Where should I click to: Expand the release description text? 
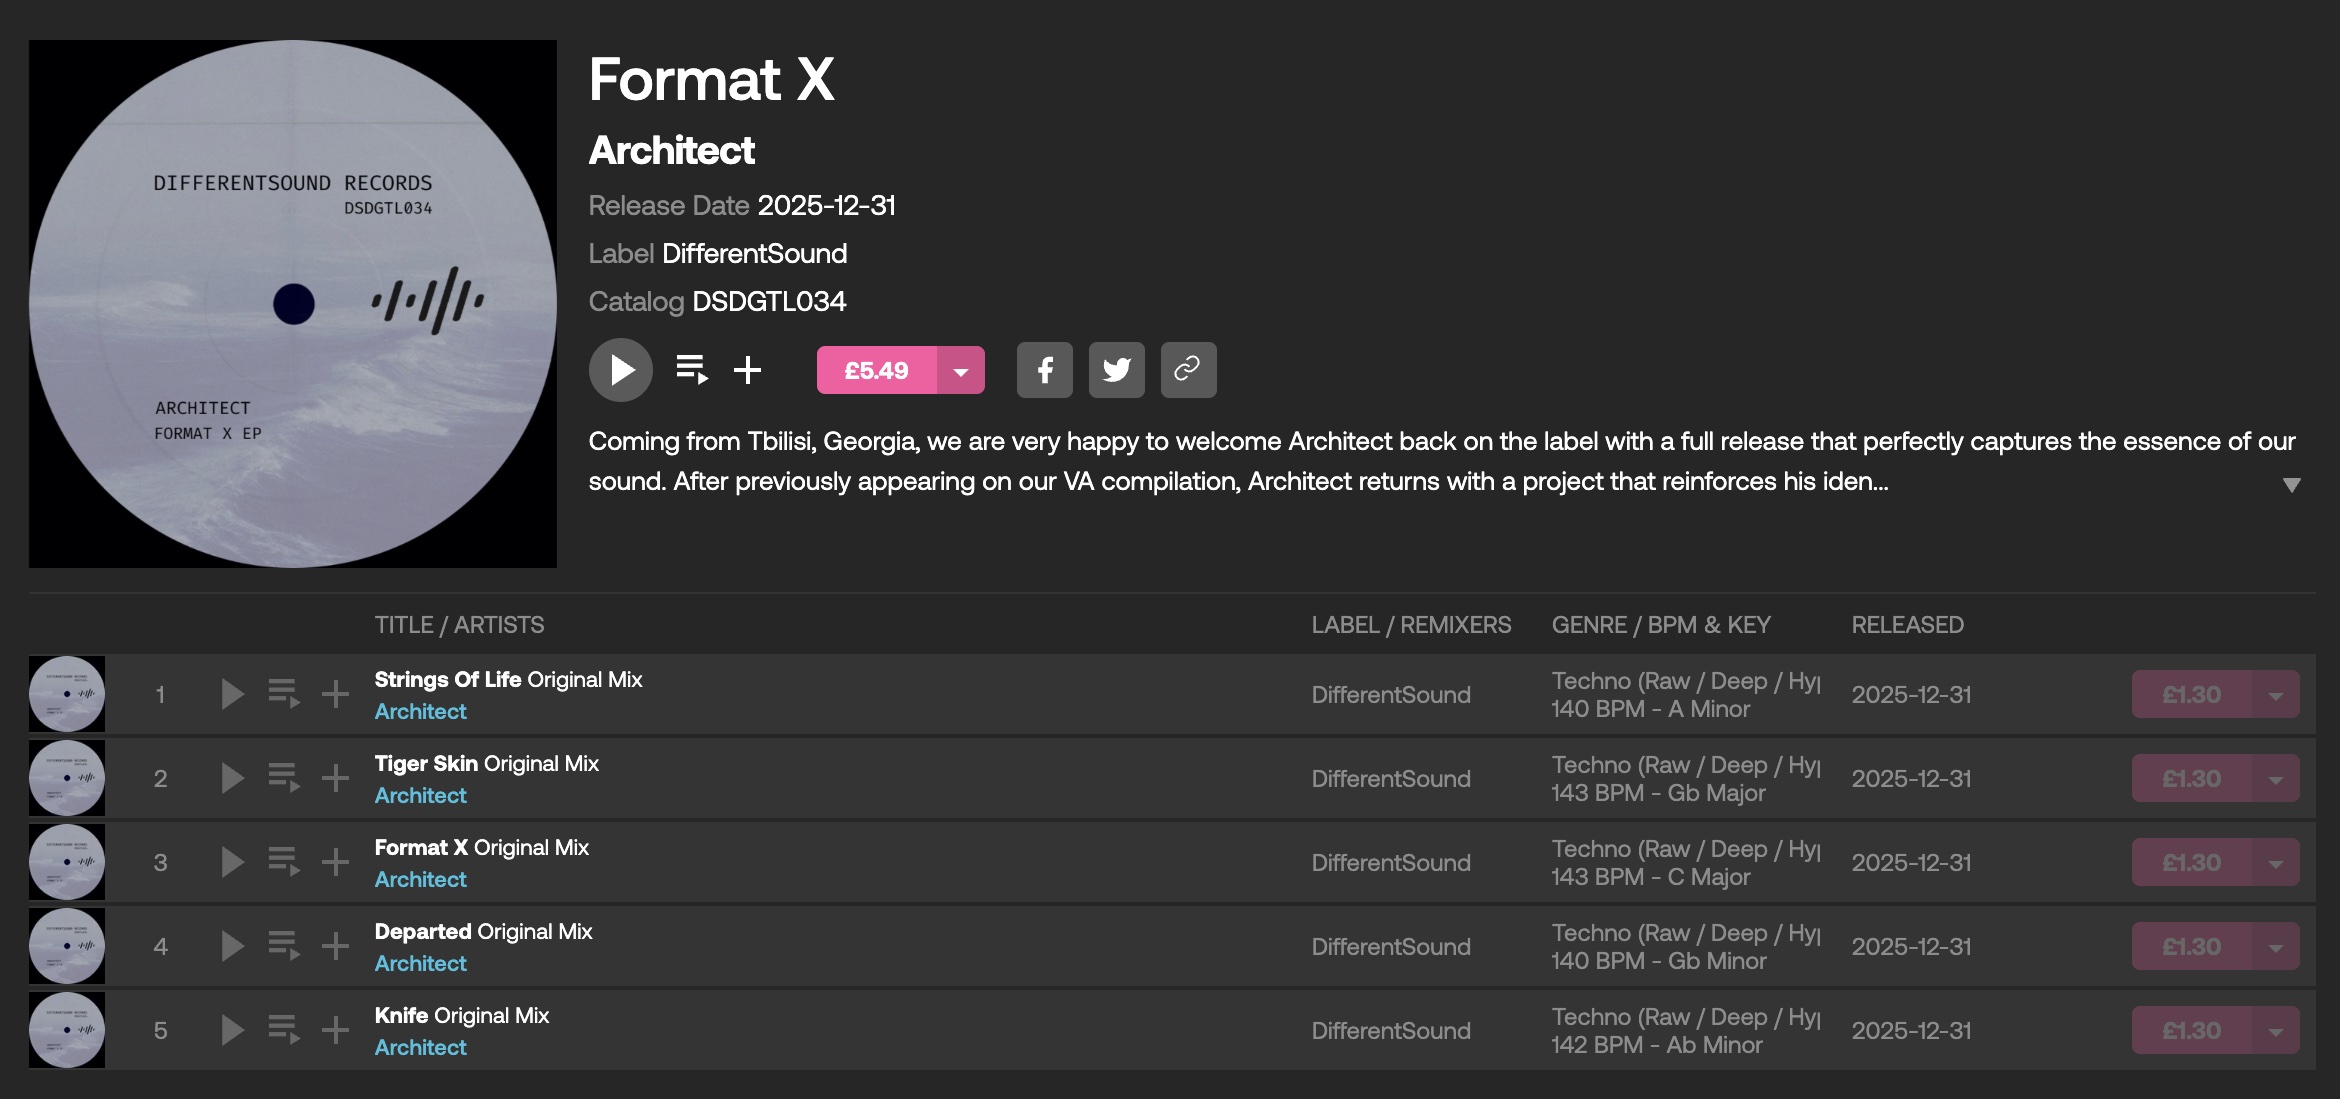click(x=2292, y=485)
